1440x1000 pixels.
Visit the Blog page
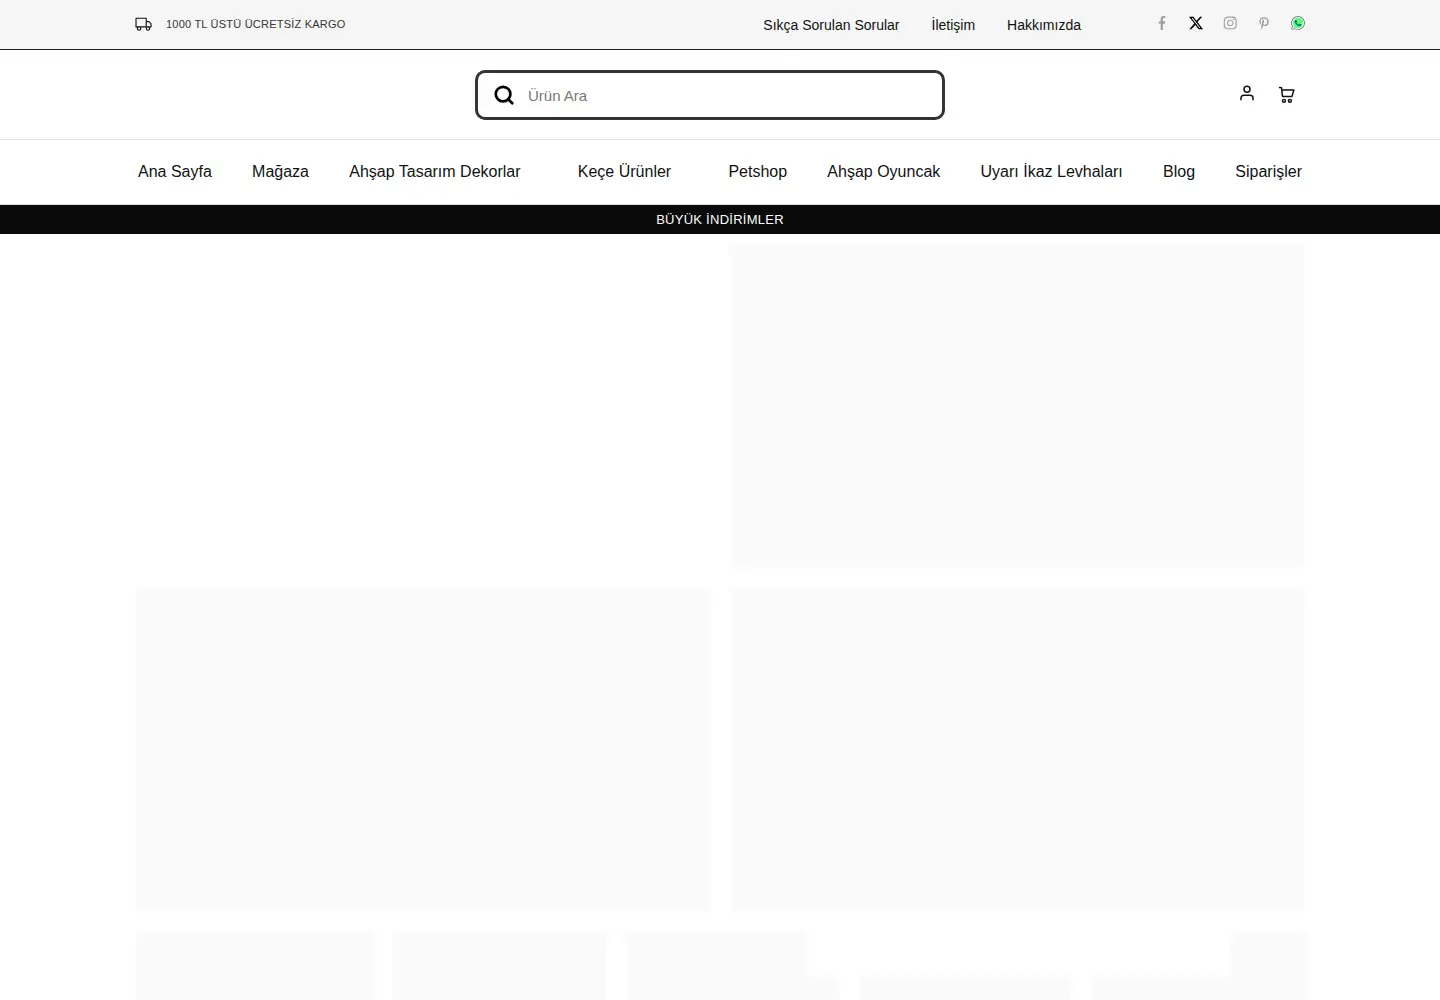1179,172
